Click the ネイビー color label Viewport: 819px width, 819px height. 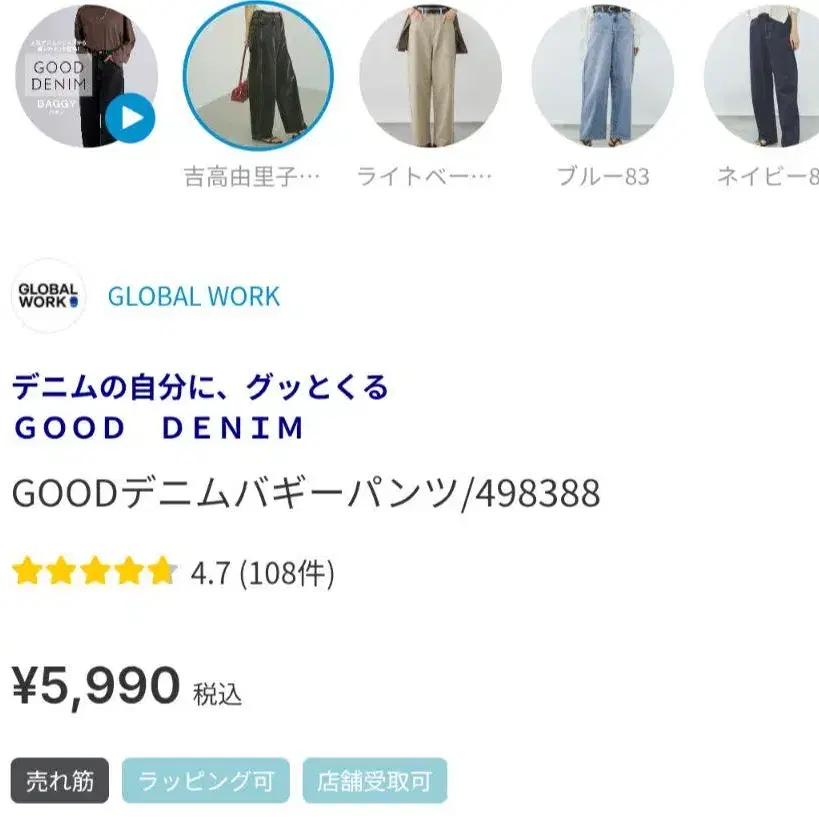[x=768, y=177]
